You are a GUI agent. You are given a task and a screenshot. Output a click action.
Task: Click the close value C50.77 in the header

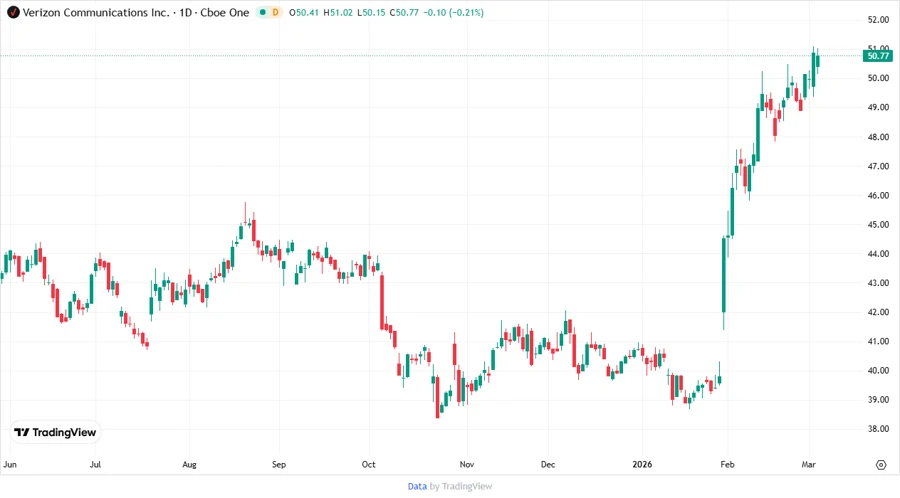pyautogui.click(x=404, y=13)
